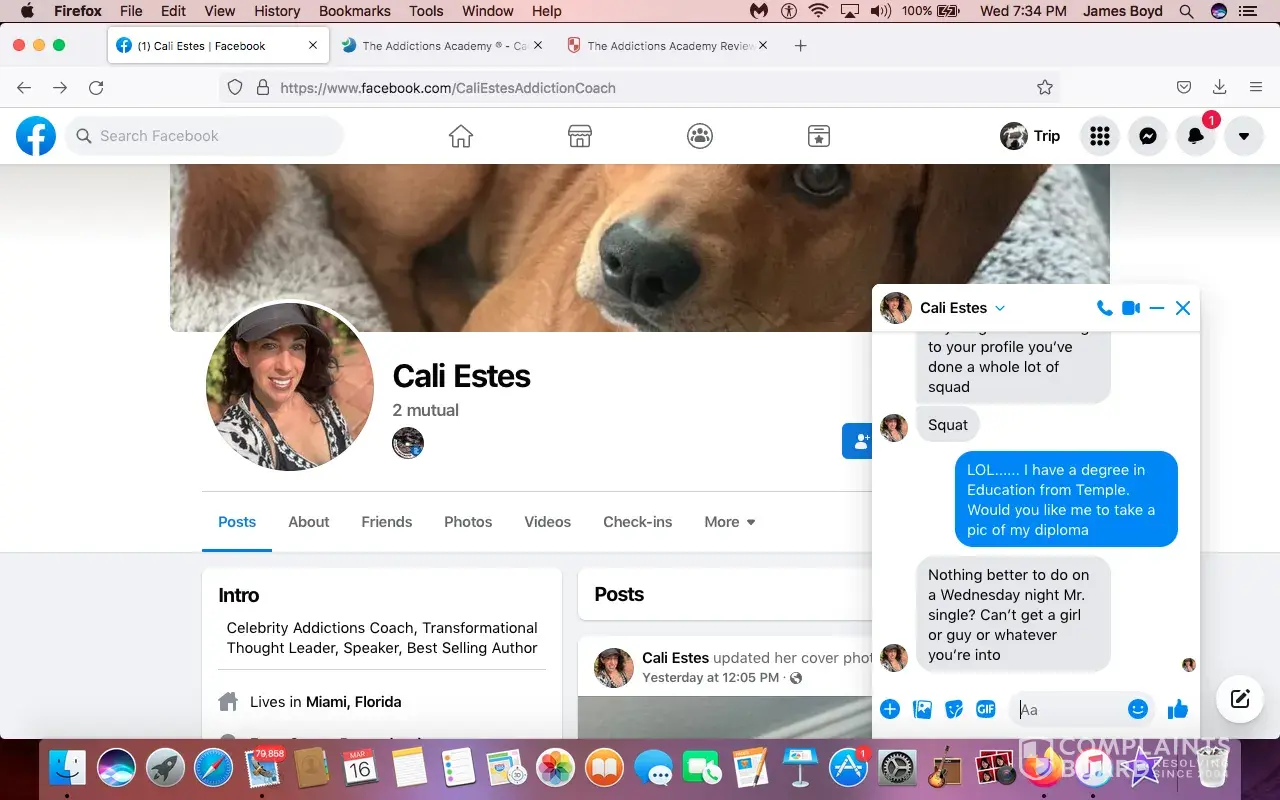Open the History menu
Screen dimensions: 1280x800
point(277,12)
